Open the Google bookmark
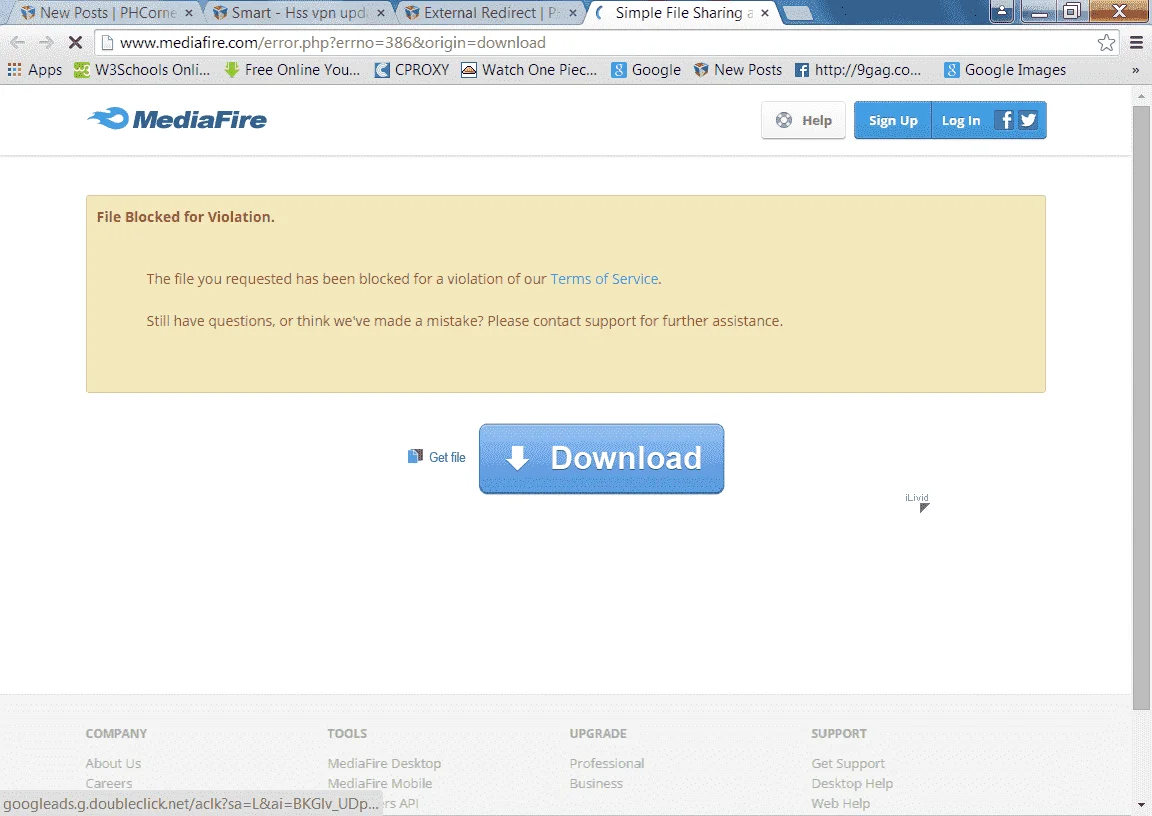 tap(647, 70)
